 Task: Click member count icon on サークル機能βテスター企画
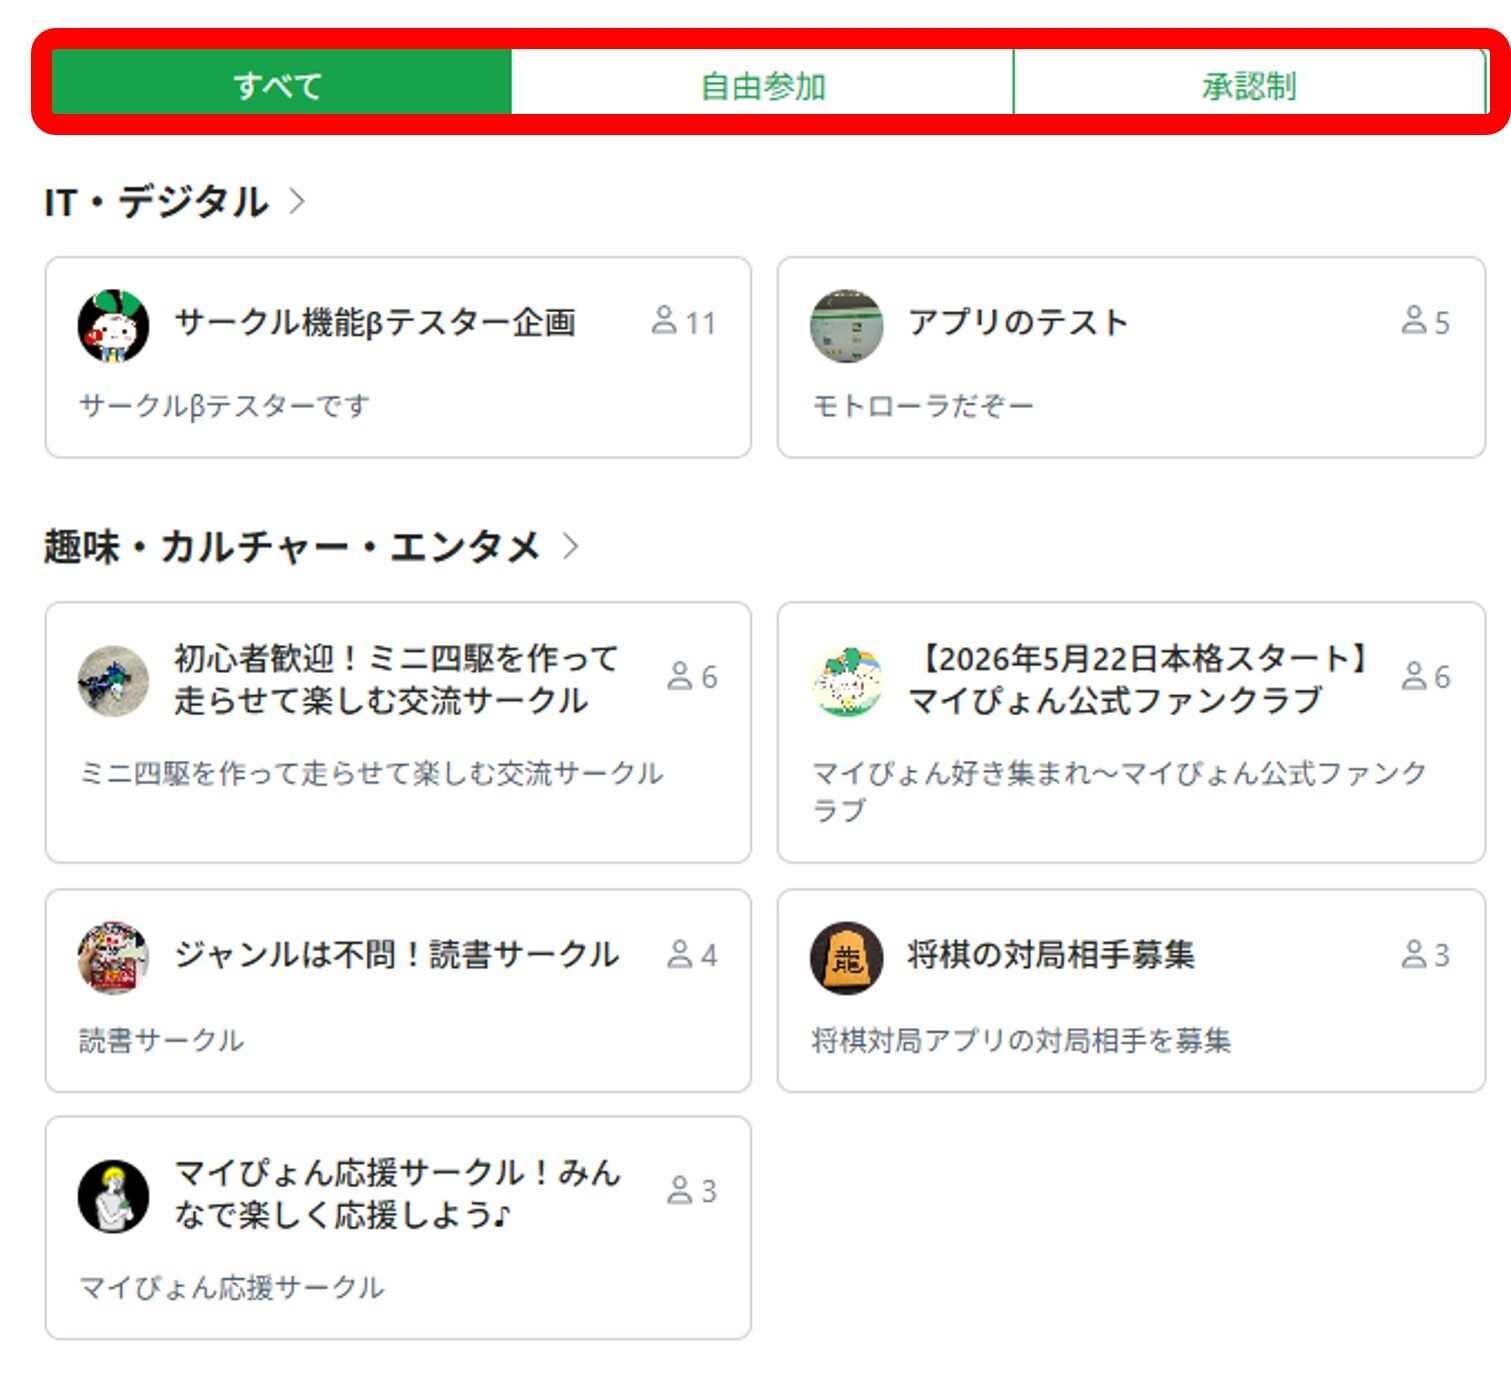tap(664, 320)
